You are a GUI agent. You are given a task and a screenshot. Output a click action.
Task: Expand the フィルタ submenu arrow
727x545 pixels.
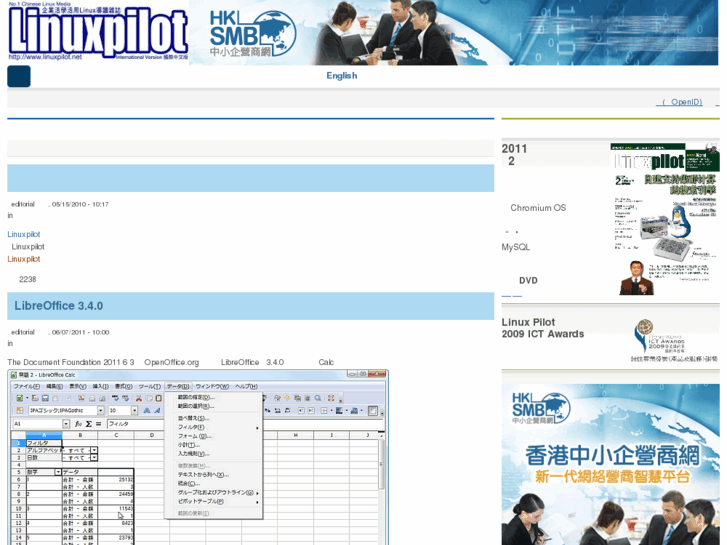(x=257, y=428)
